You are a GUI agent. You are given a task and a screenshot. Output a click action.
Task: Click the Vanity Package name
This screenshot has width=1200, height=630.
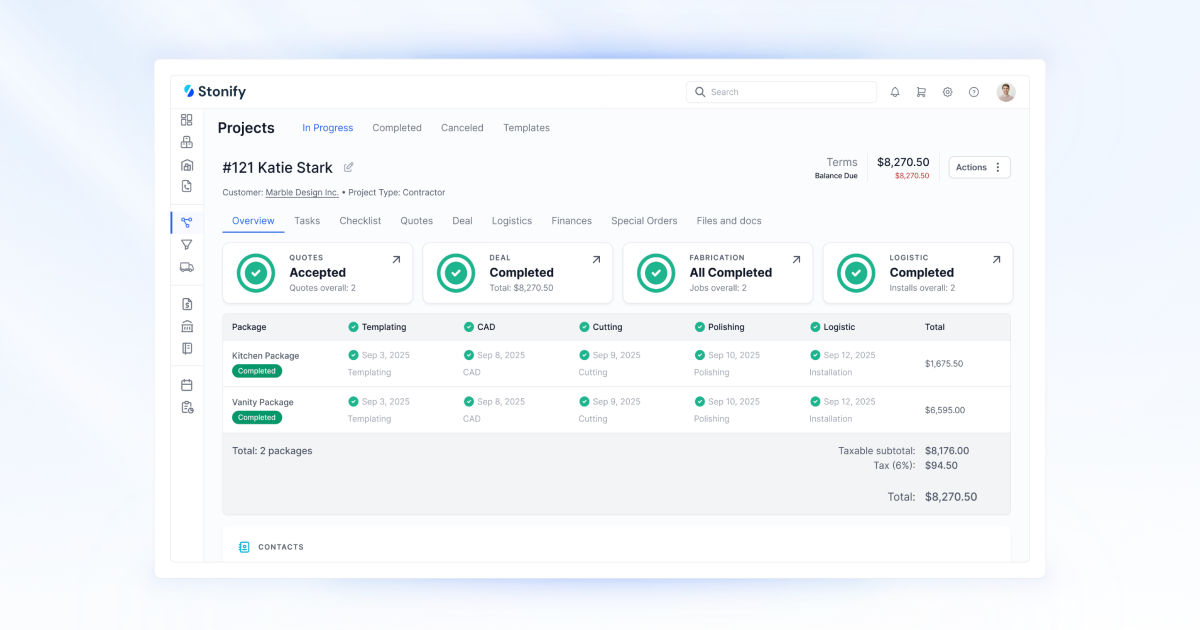tap(263, 402)
